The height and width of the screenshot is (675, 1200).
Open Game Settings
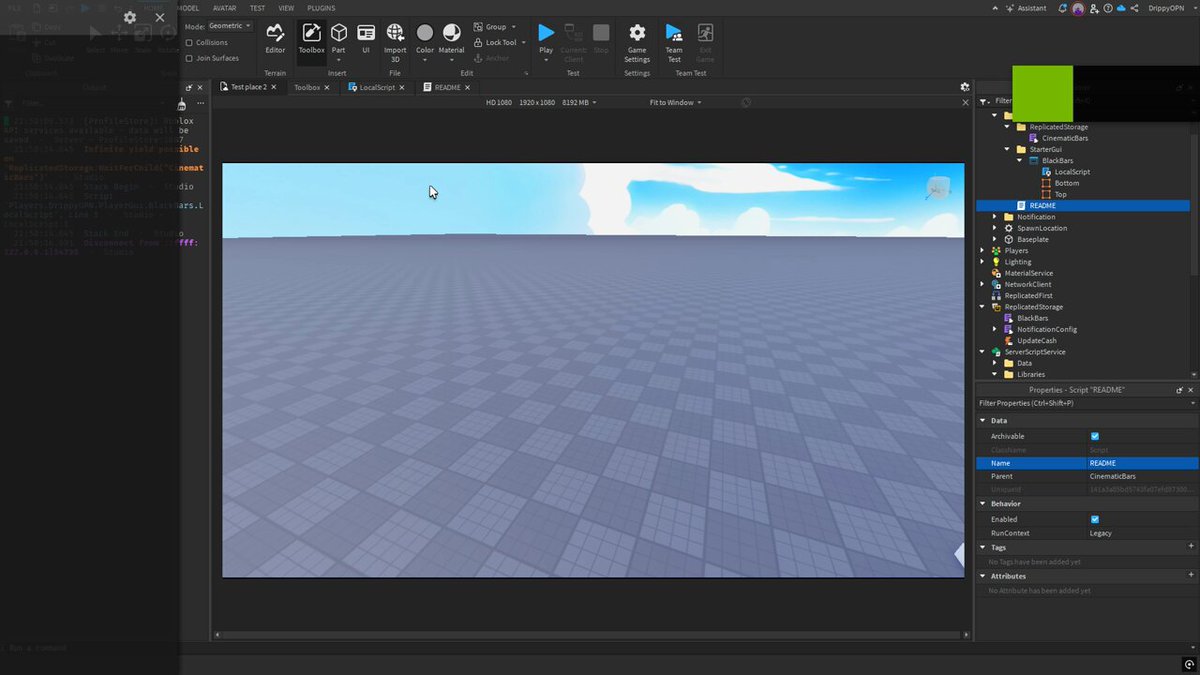[x=637, y=43]
